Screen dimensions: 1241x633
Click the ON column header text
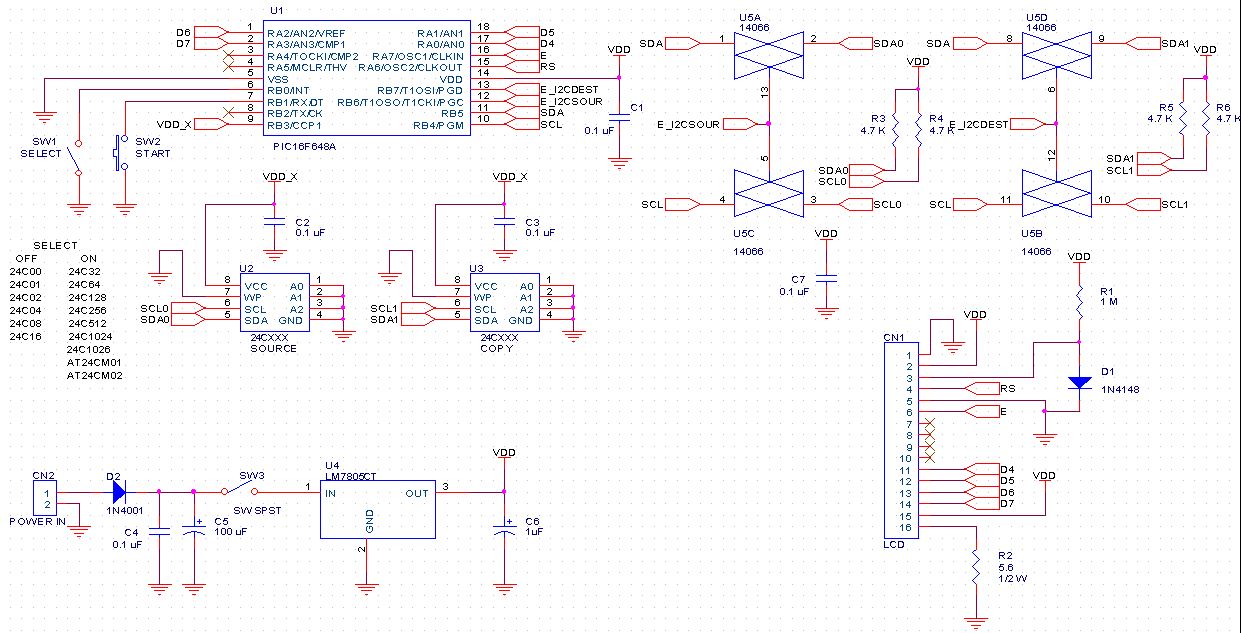click(89, 259)
